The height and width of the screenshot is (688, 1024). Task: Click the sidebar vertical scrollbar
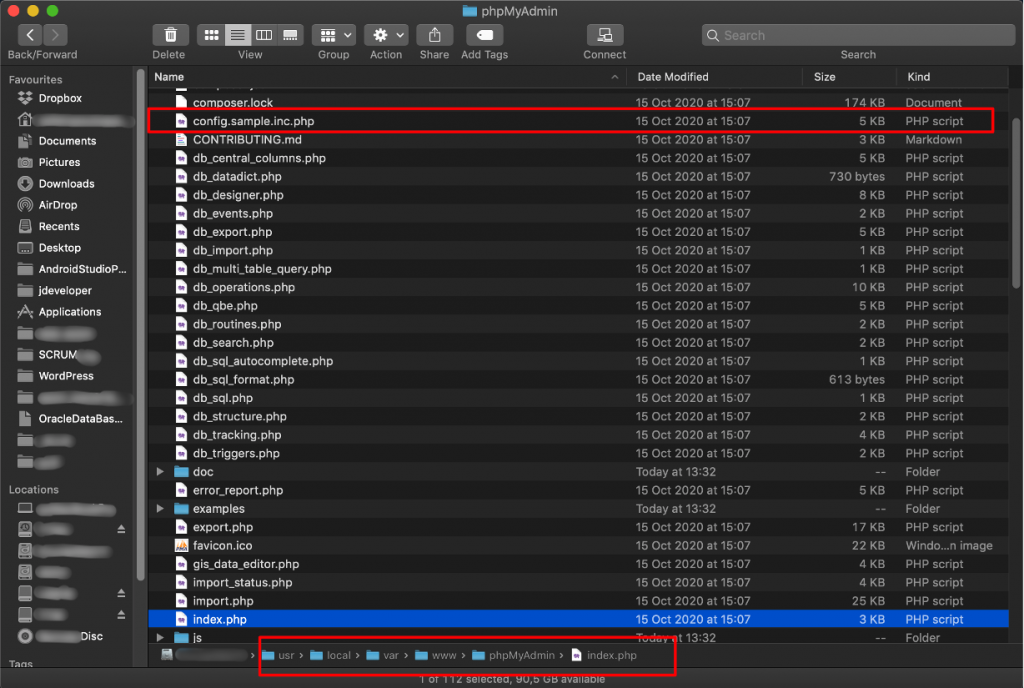pos(140,324)
